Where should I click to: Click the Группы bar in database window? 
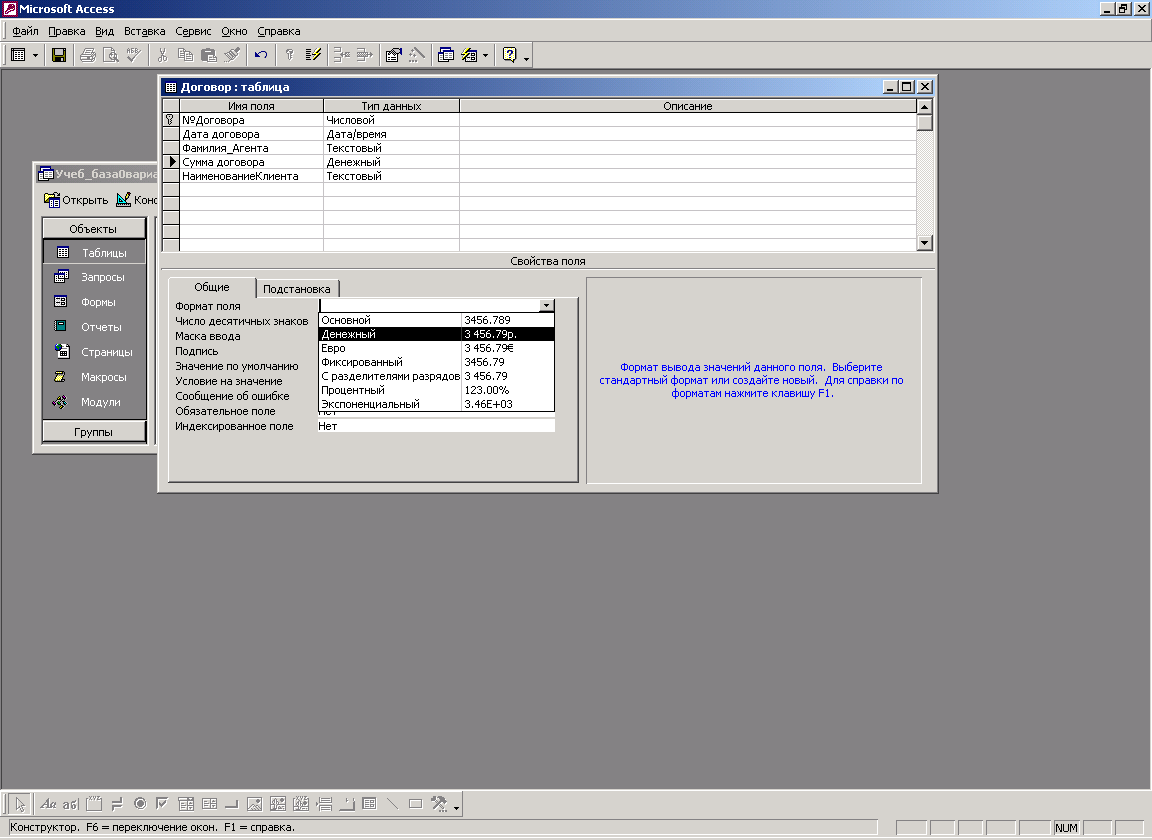tap(93, 432)
